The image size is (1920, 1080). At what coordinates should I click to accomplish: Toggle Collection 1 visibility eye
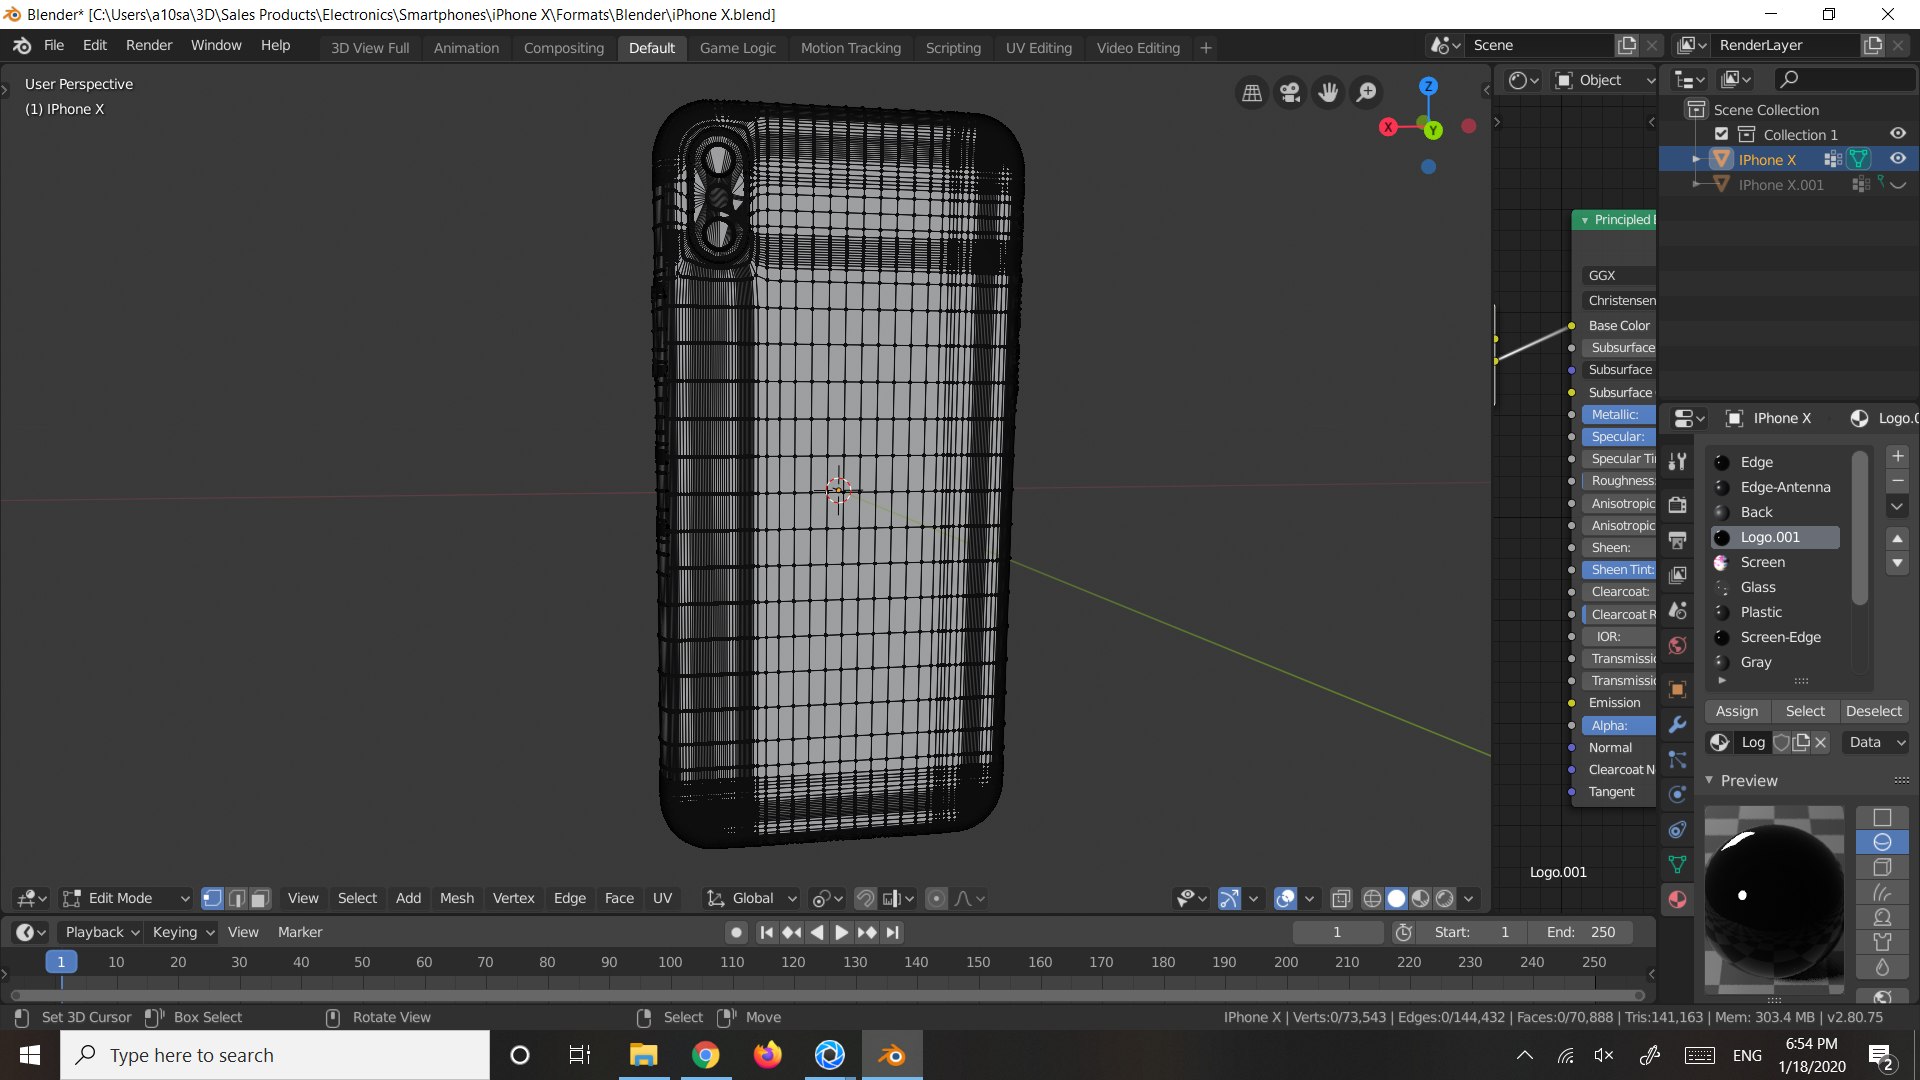[x=1897, y=134]
